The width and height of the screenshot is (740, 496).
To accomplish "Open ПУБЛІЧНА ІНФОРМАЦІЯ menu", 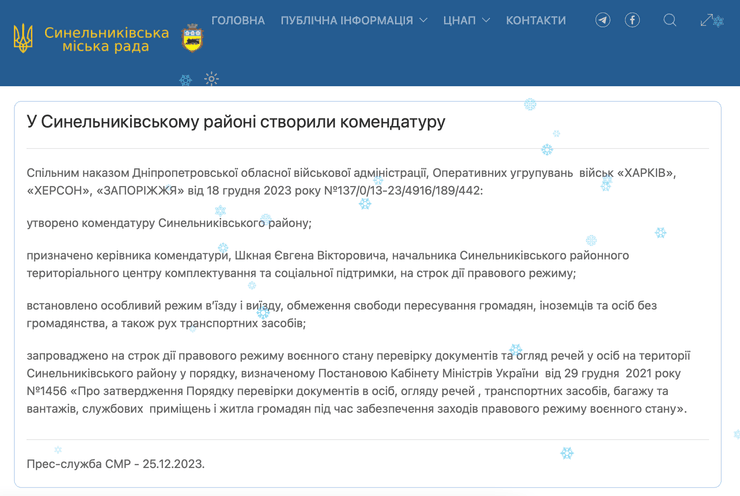I will pyautogui.click(x=347, y=20).
